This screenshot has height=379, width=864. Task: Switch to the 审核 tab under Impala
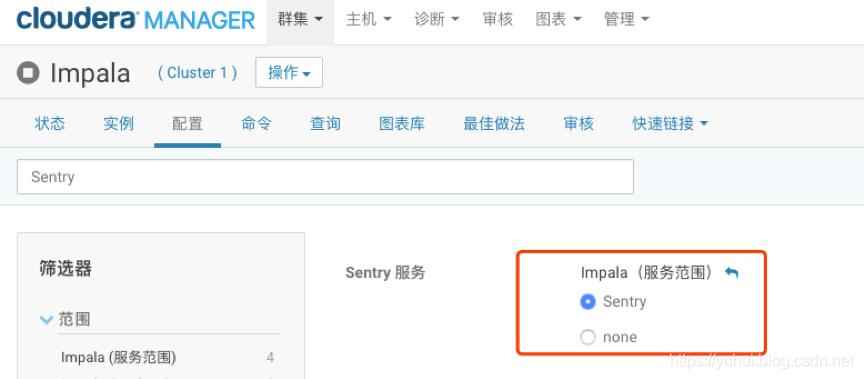click(x=579, y=123)
